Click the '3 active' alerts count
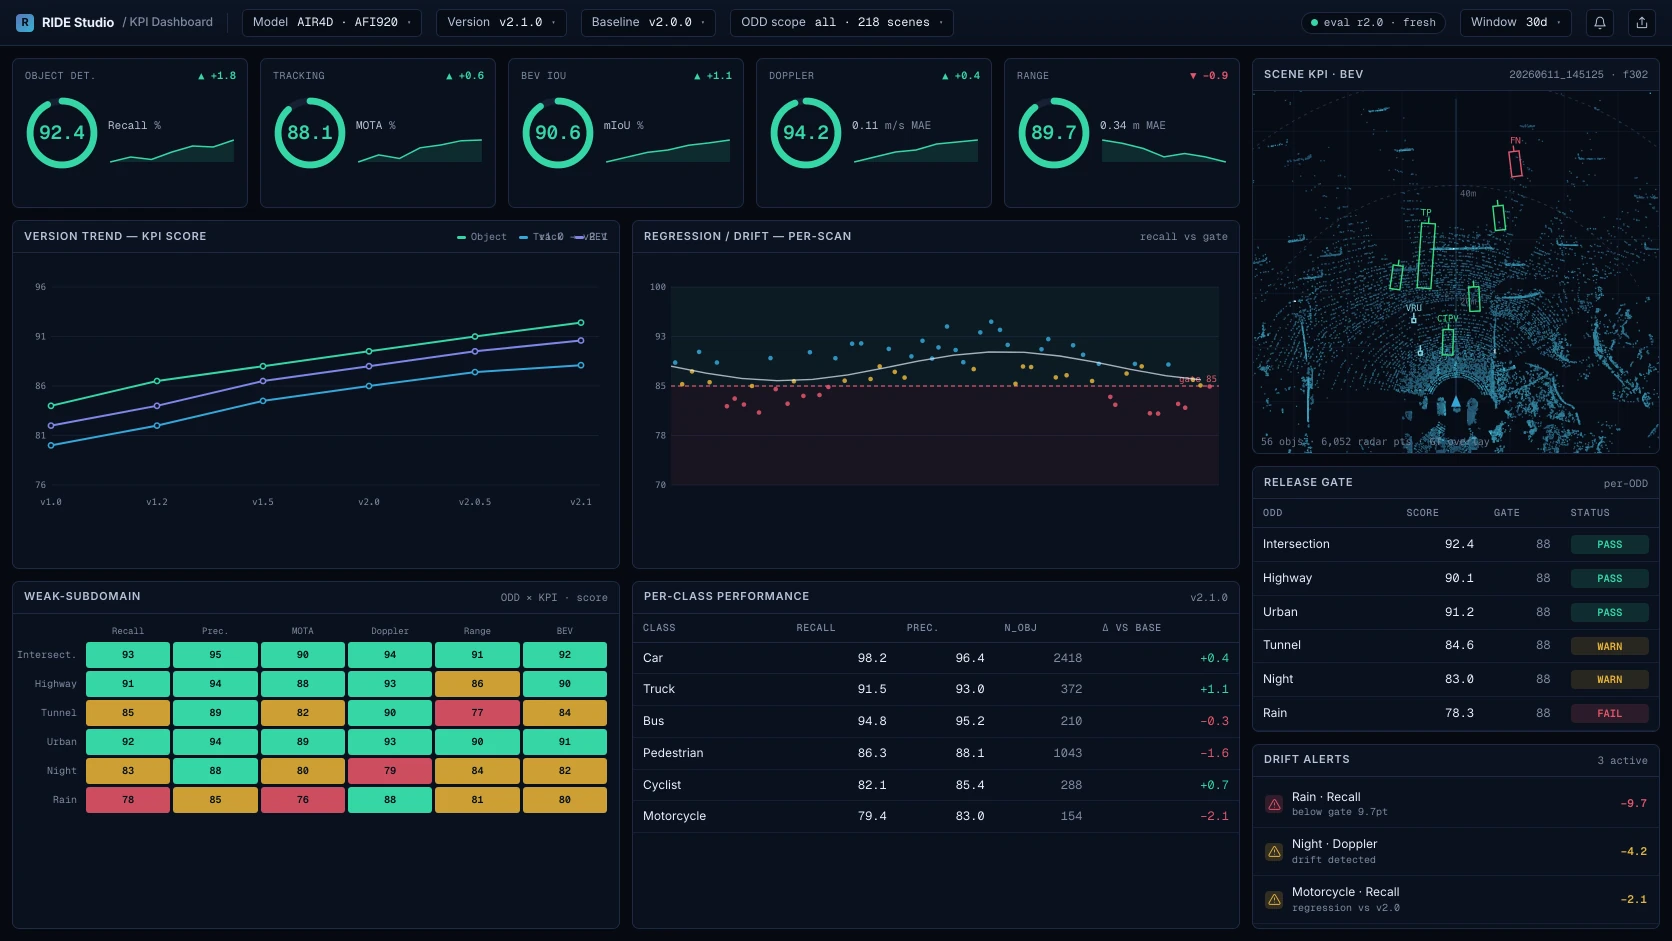The height and width of the screenshot is (941, 1672). (1622, 761)
